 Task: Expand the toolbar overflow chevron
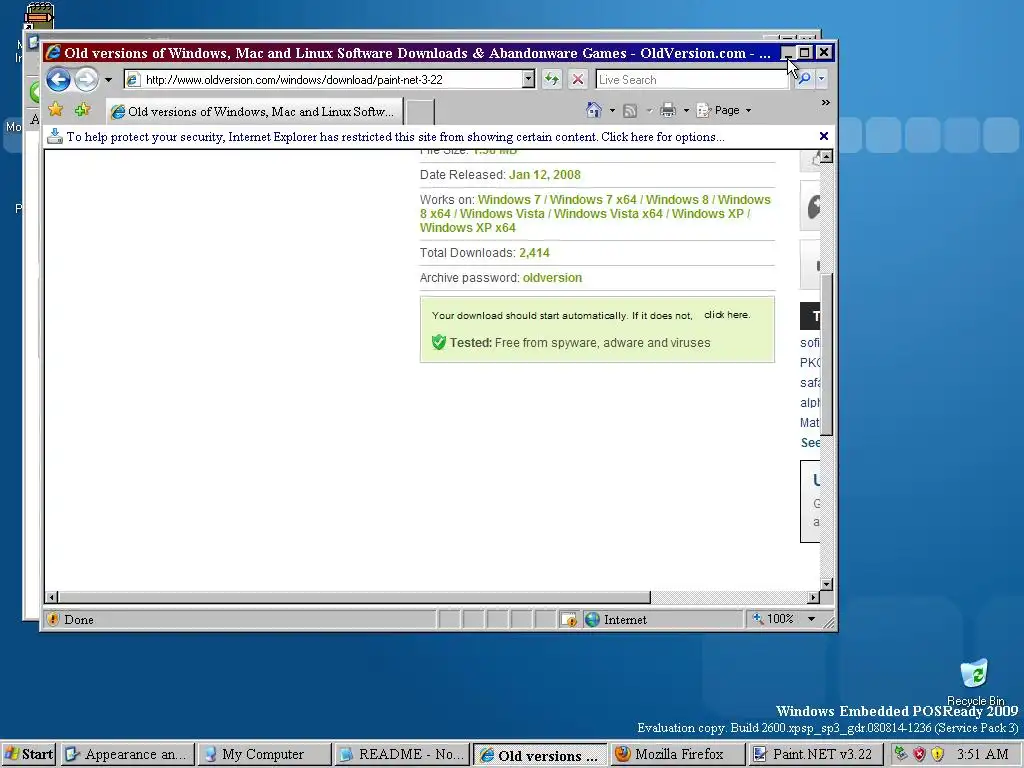tap(825, 103)
